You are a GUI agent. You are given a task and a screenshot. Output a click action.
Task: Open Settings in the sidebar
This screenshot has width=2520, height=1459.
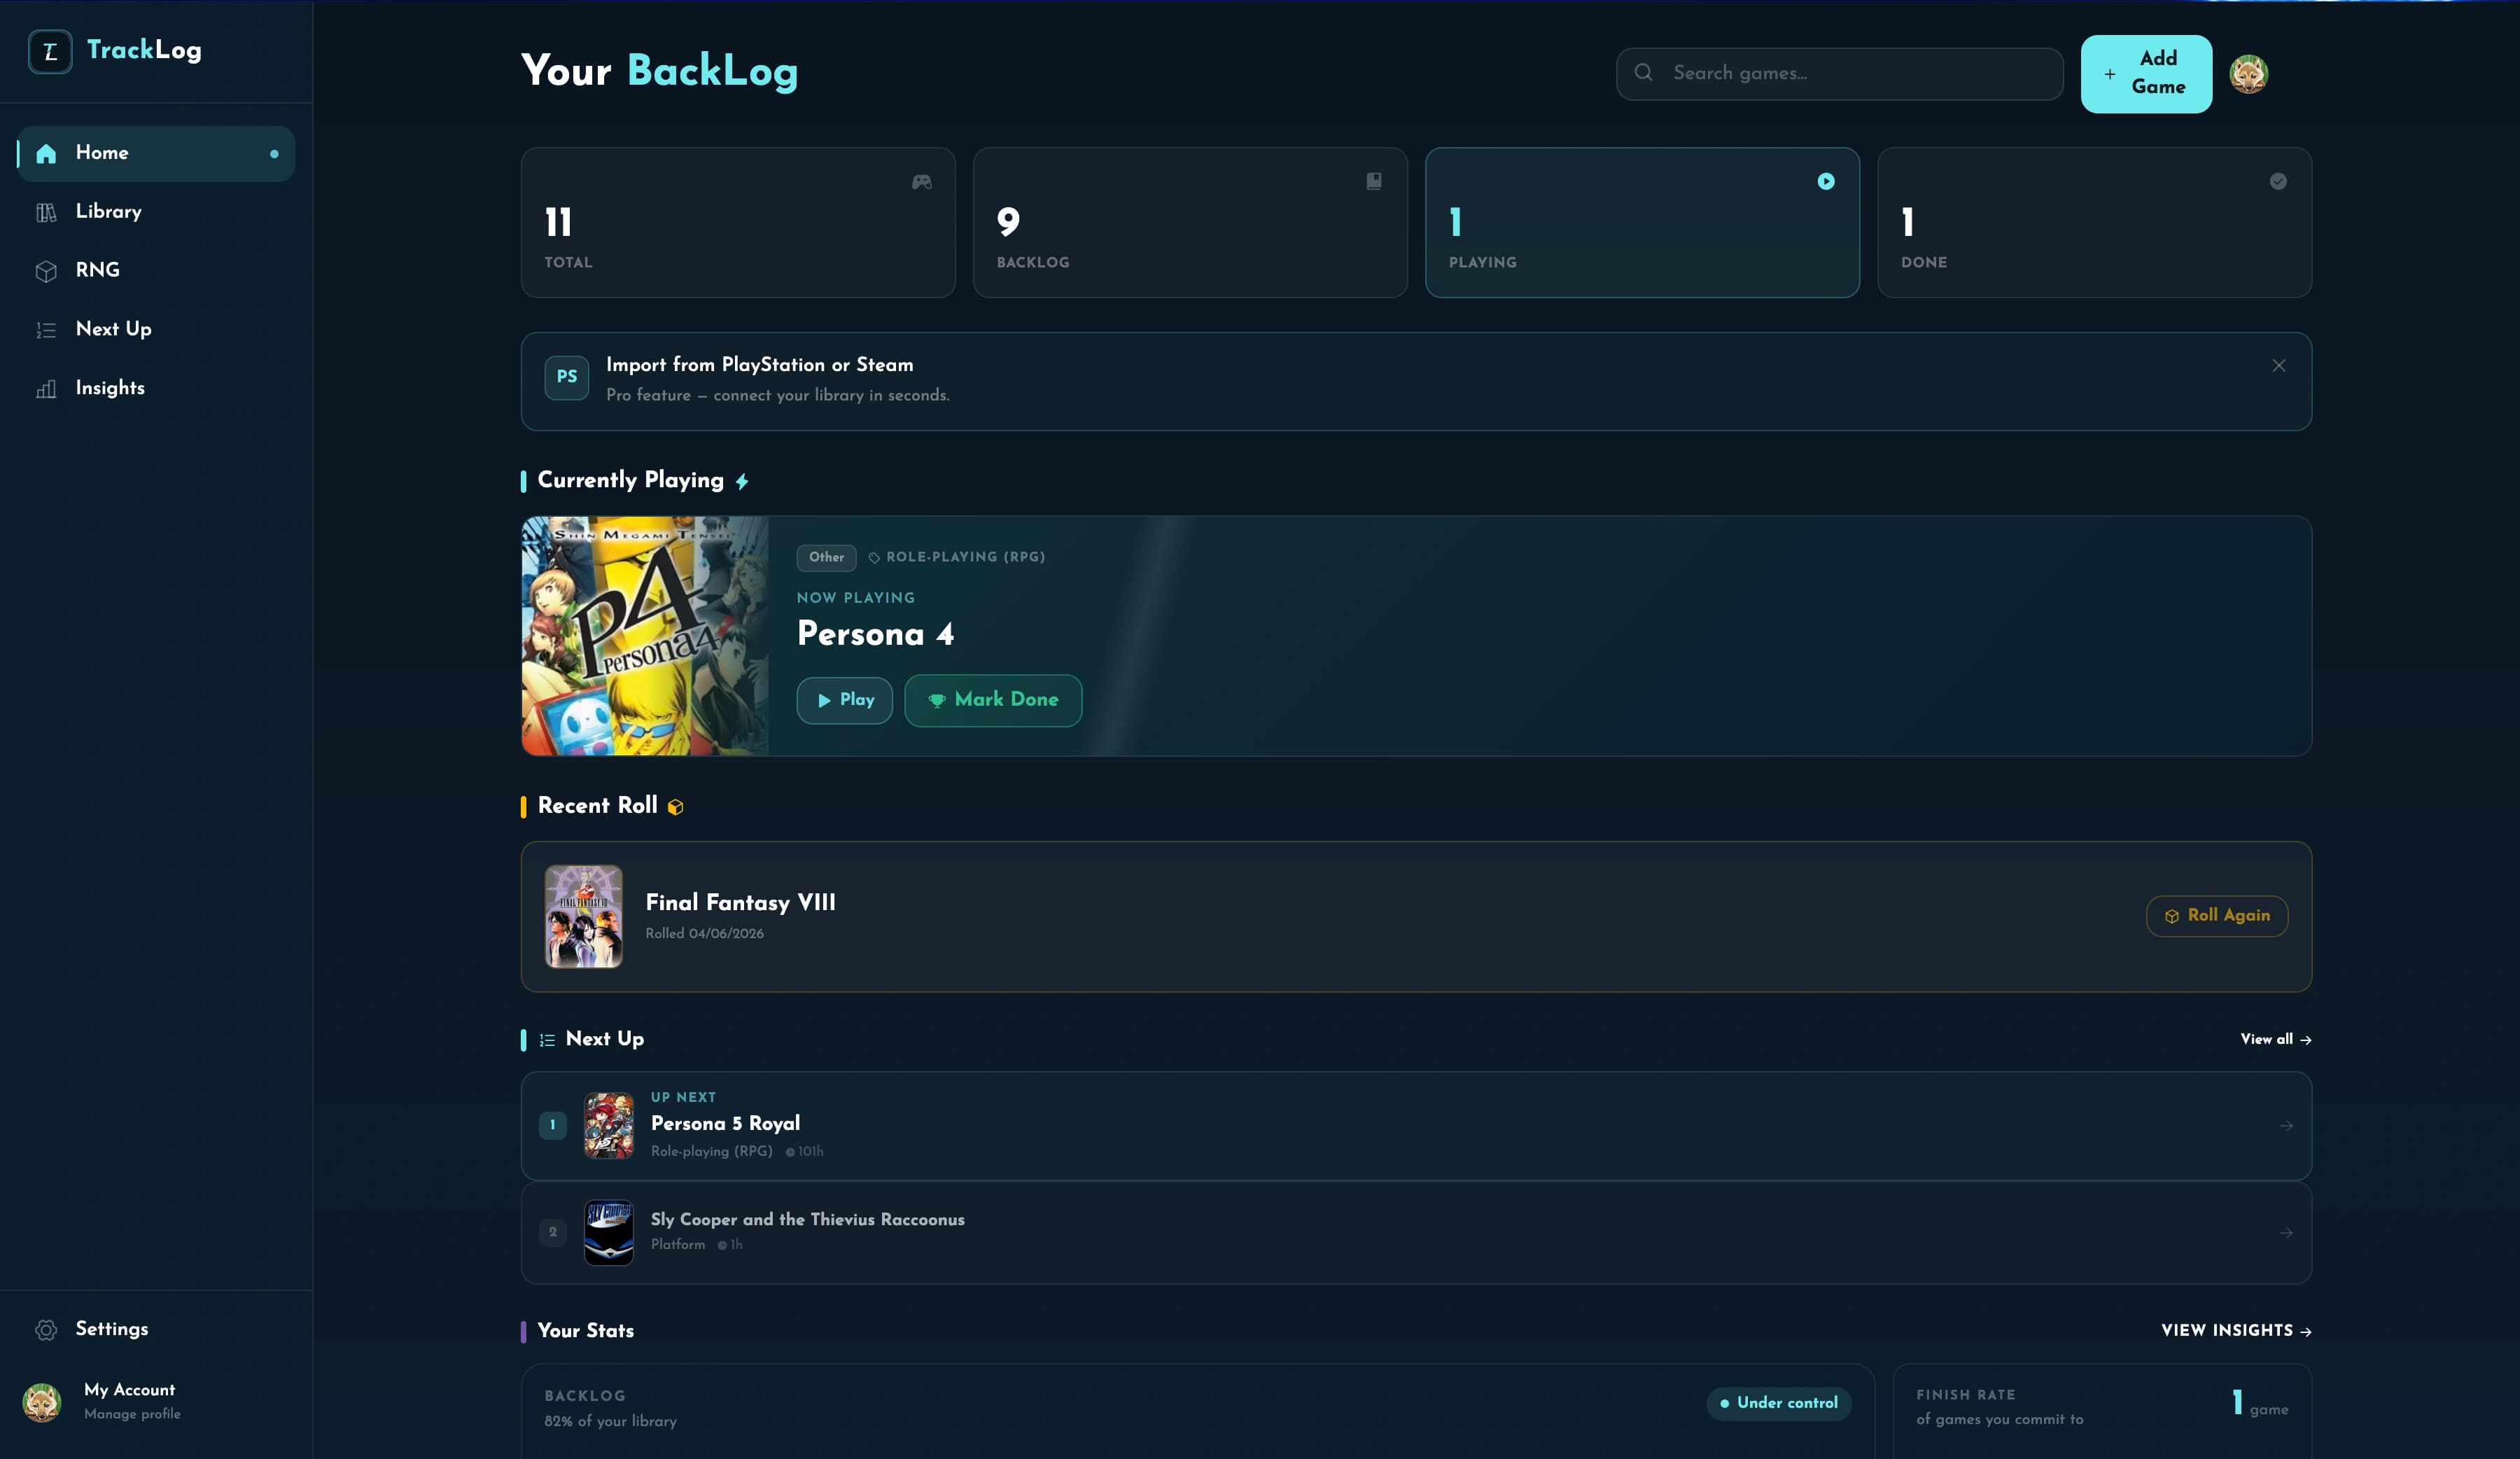tap(156, 1329)
